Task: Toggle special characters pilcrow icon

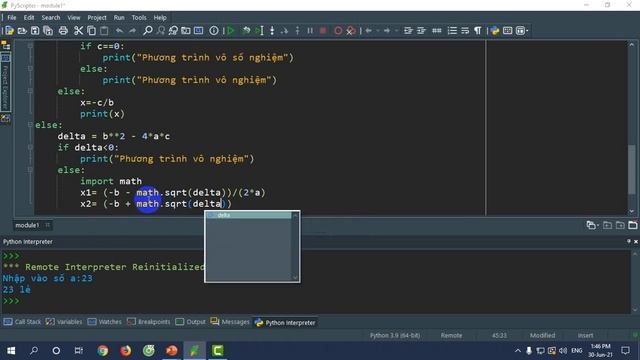Action: (x=478, y=31)
